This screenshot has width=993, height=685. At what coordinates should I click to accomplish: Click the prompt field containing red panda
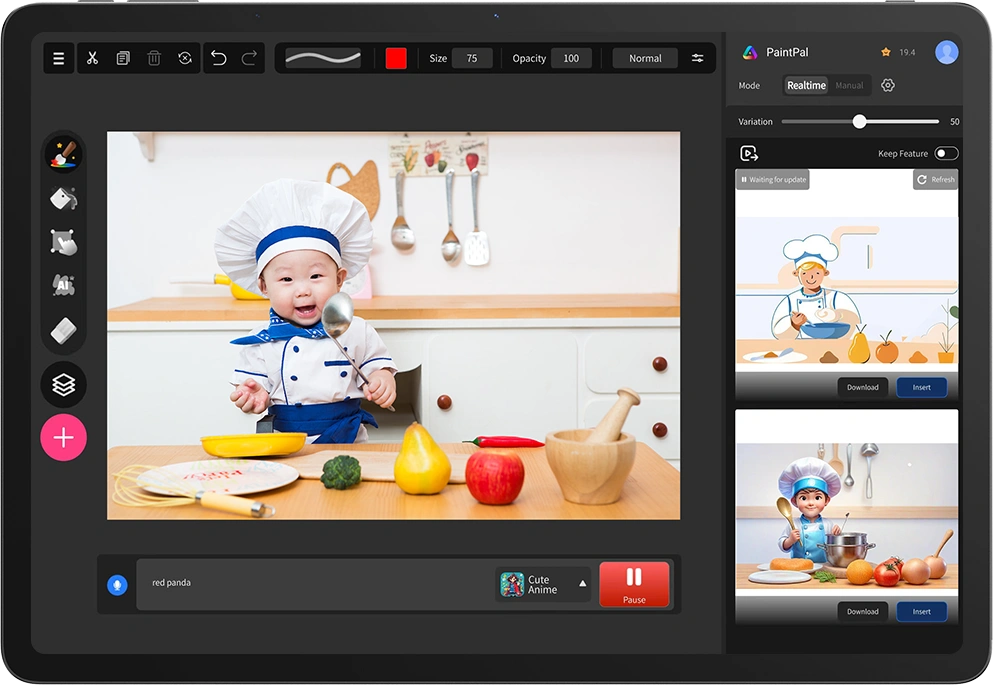pyautogui.click(x=310, y=583)
